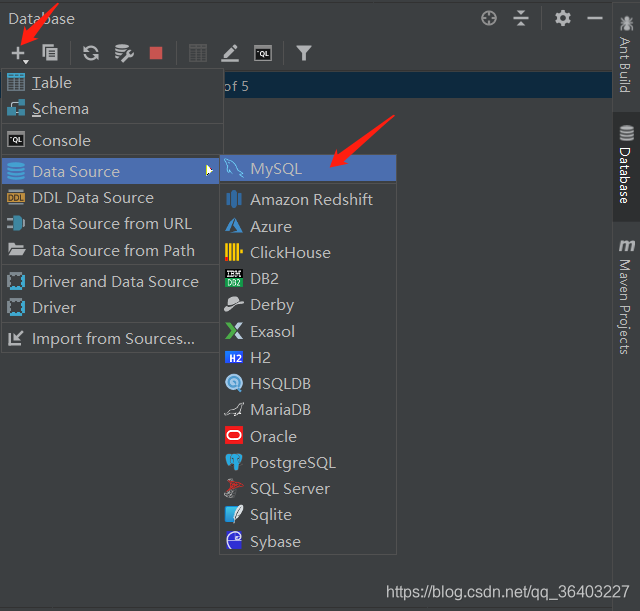Expand the Data Source submenu arrow

pos(209,171)
